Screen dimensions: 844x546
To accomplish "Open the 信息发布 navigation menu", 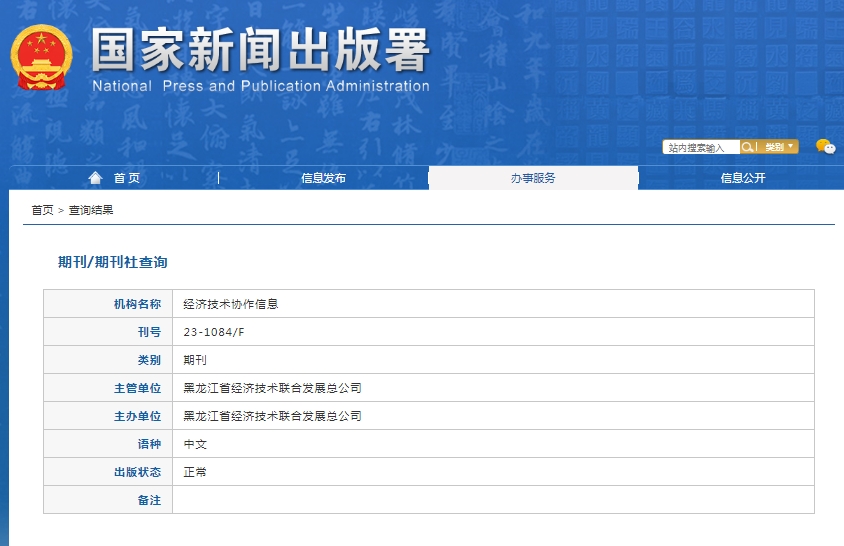I will (323, 178).
